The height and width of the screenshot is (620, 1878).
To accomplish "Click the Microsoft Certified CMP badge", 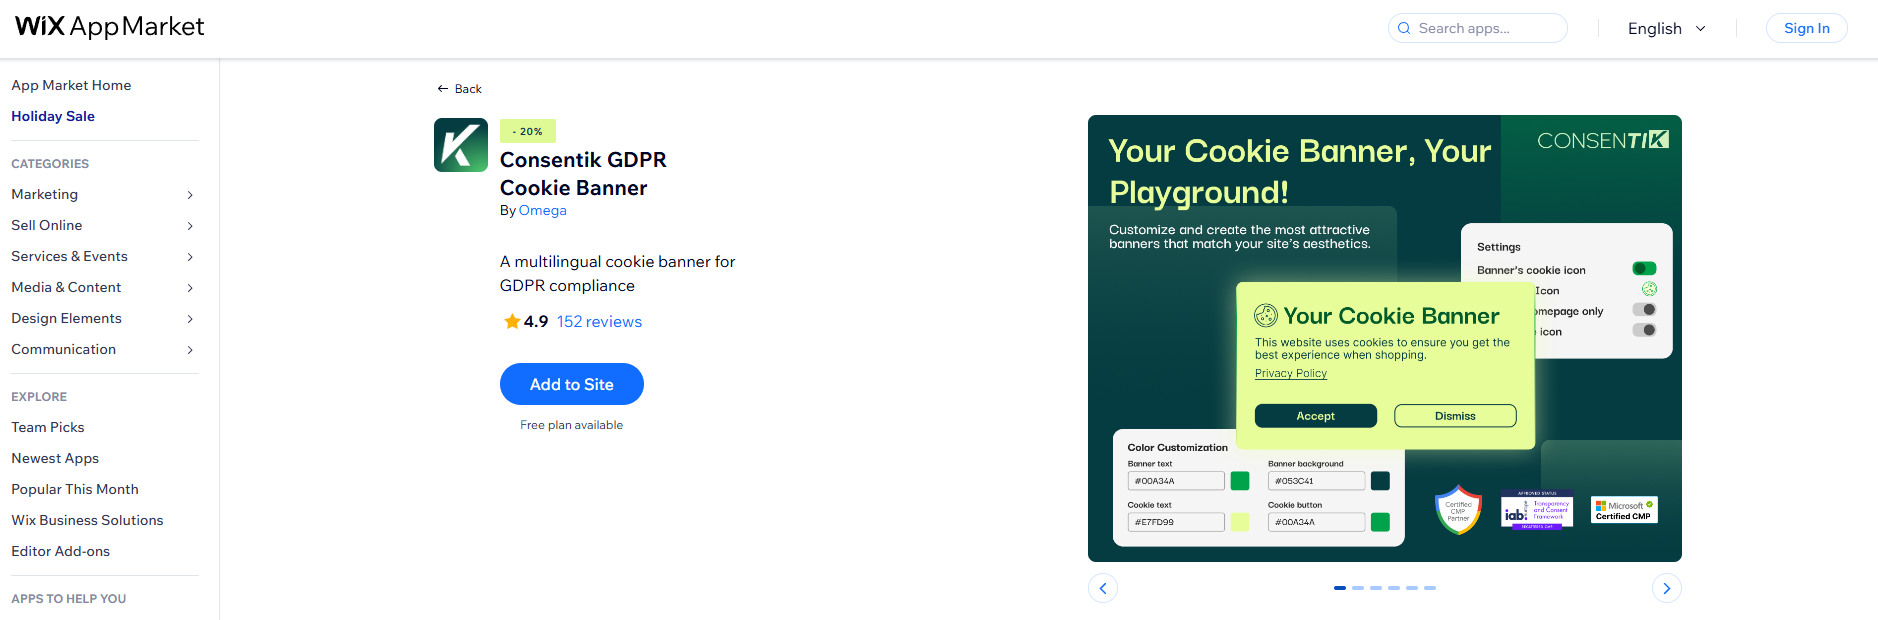I will coord(1624,510).
